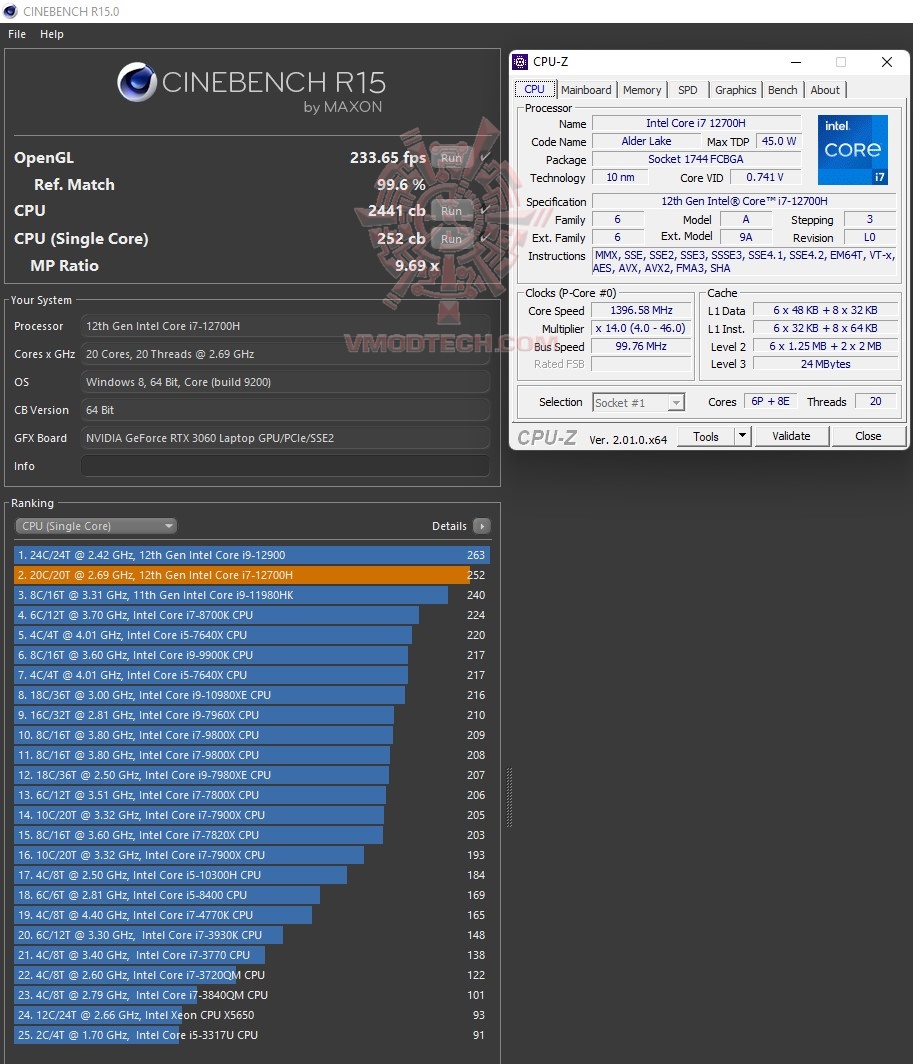
Task: Click the Multiplier value x 14.0
Action: point(641,328)
